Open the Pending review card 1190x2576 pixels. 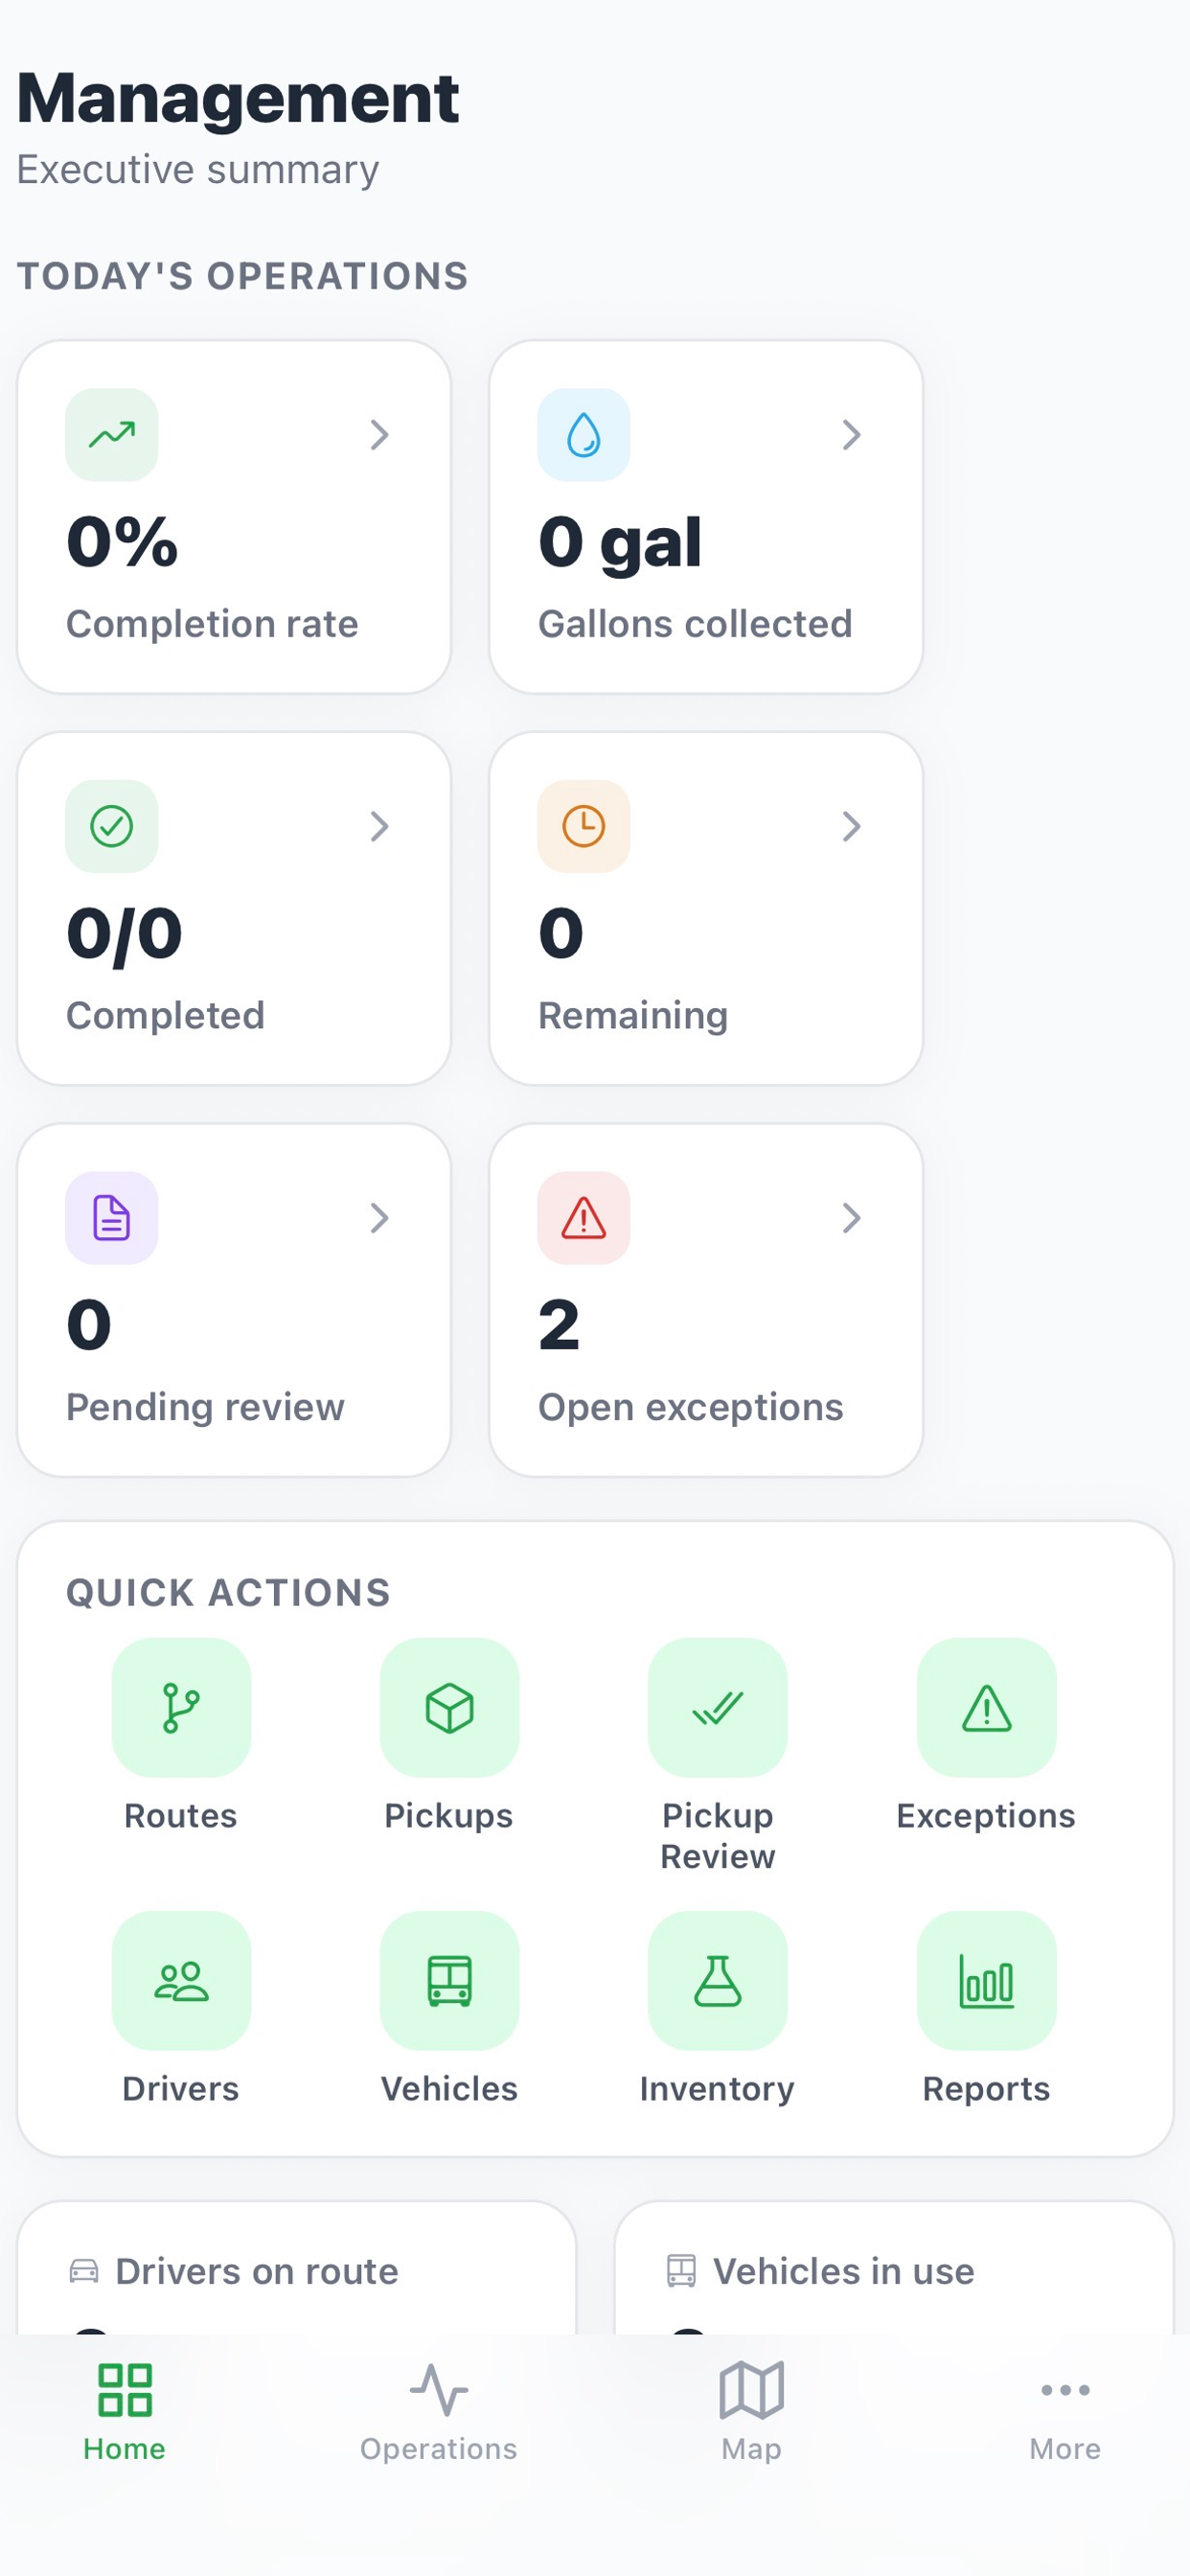pos(234,1300)
